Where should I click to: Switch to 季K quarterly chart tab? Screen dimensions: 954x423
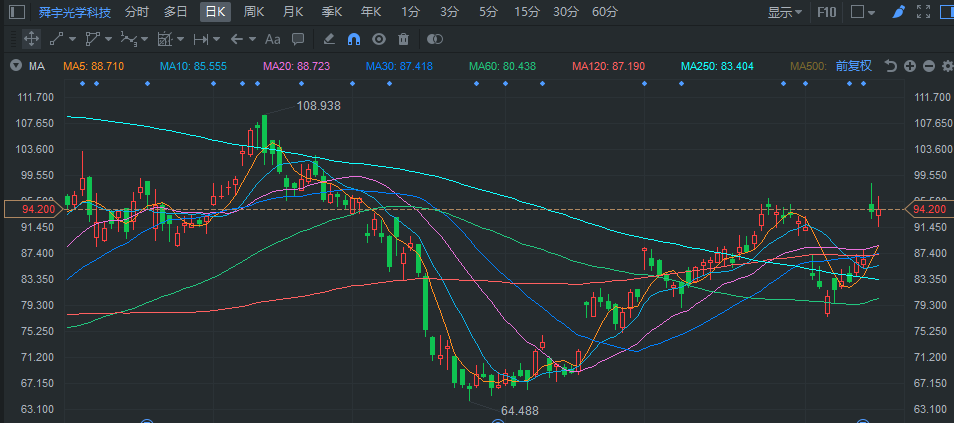tap(332, 12)
